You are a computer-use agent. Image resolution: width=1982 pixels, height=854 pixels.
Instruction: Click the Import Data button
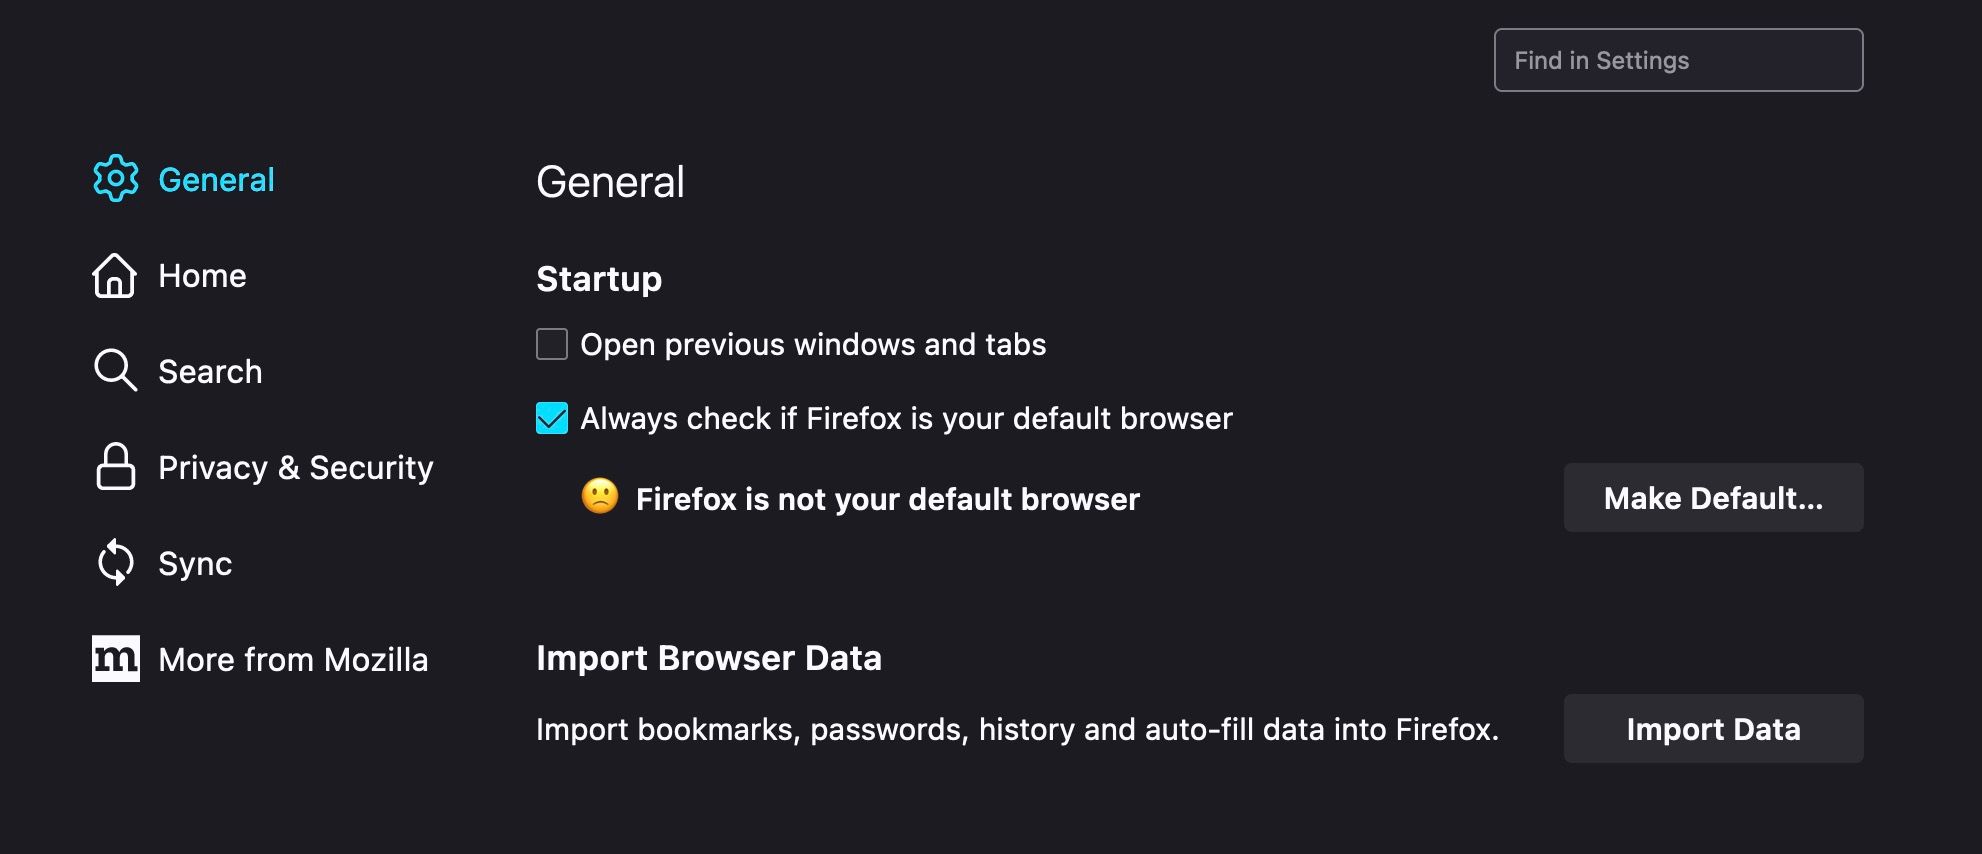tap(1713, 729)
